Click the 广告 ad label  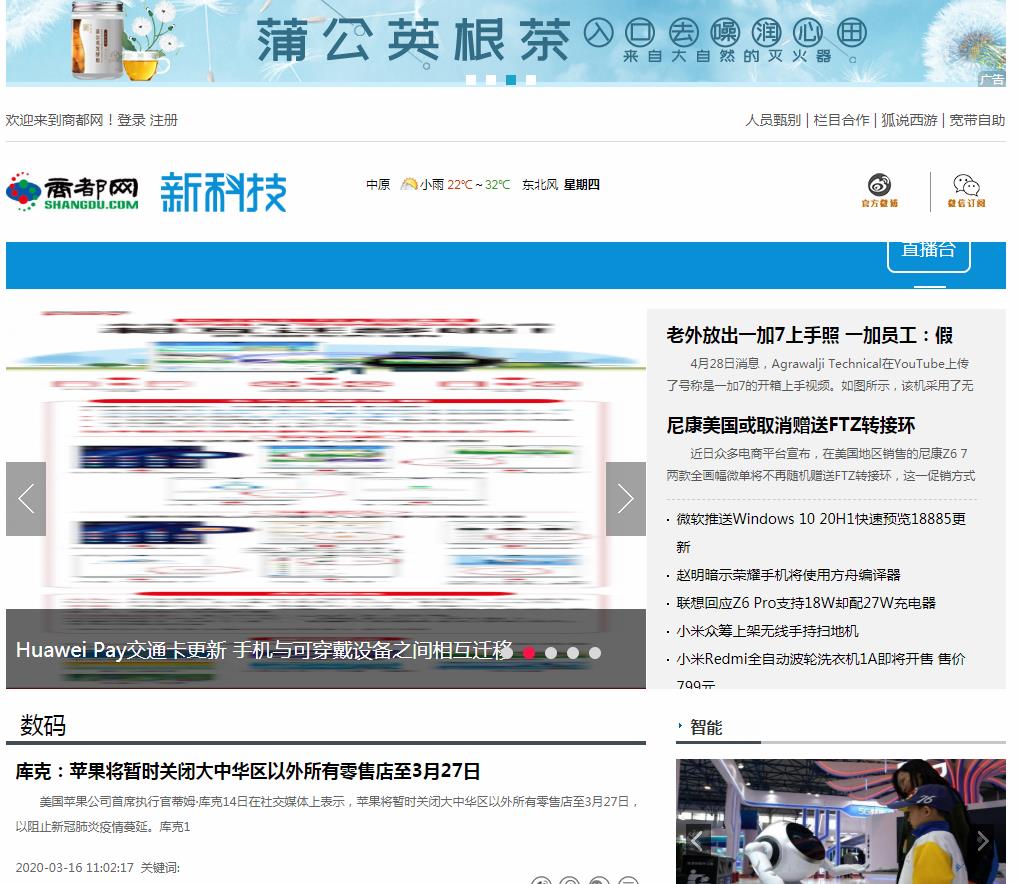tap(991, 79)
